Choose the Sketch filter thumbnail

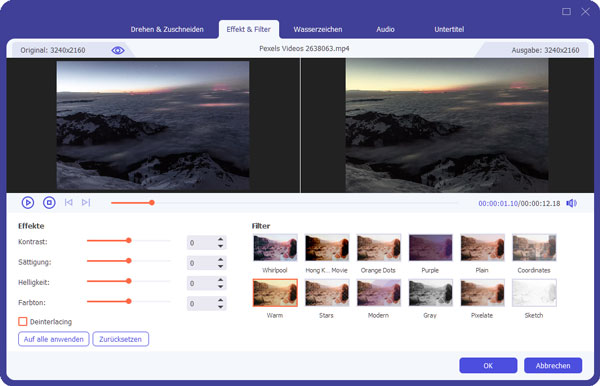[x=534, y=293]
